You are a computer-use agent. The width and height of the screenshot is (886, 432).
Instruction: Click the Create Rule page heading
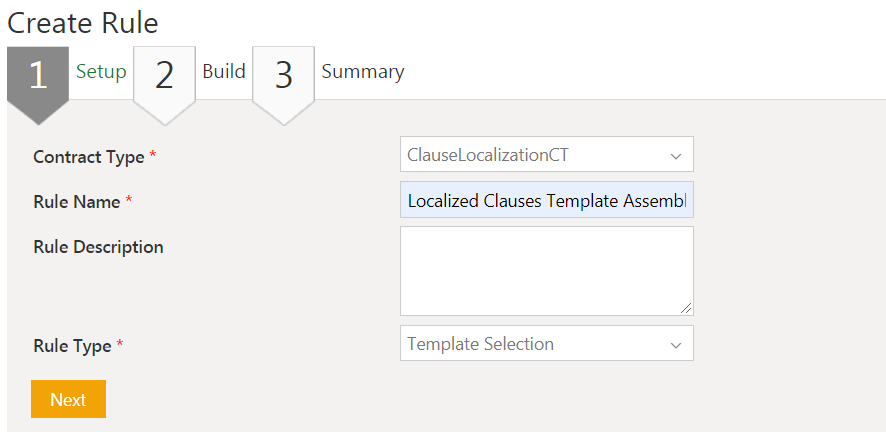(x=83, y=22)
